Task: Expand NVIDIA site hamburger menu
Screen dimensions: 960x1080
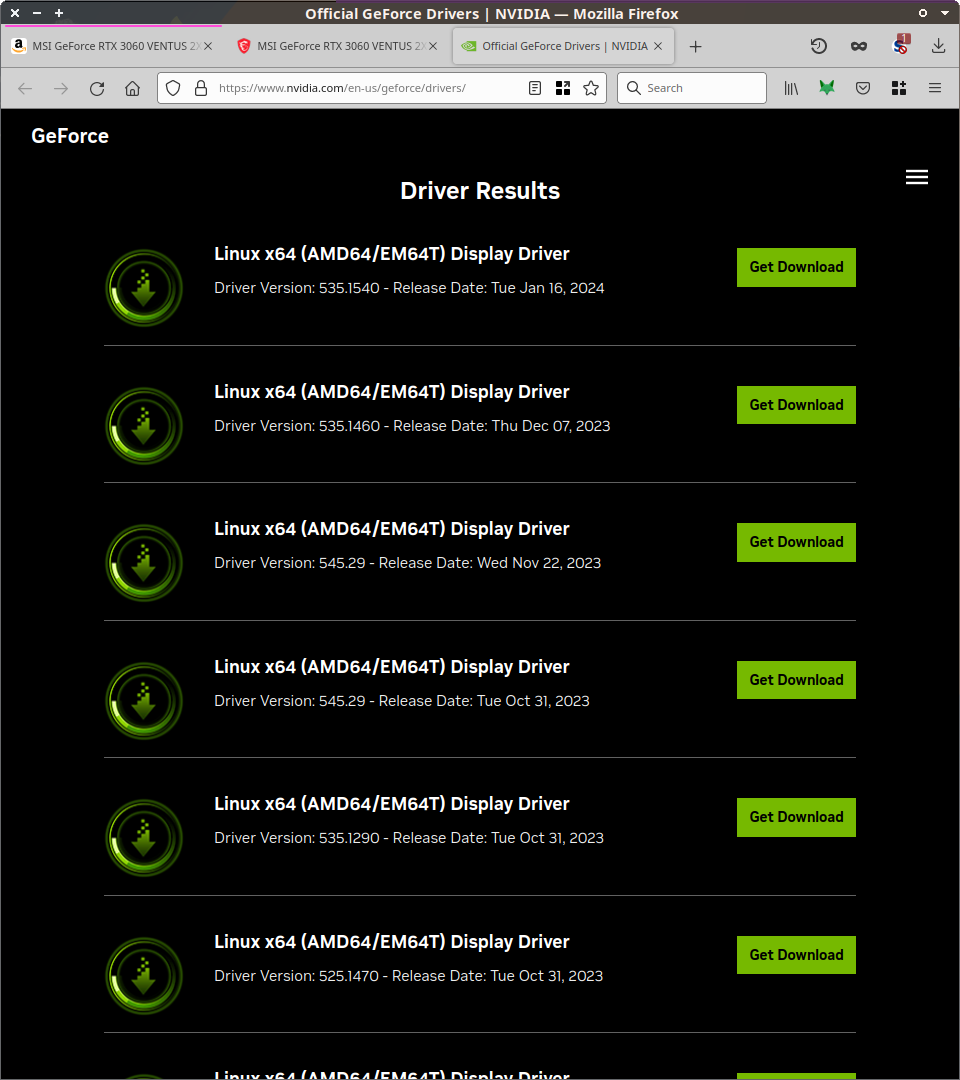Action: (x=916, y=177)
